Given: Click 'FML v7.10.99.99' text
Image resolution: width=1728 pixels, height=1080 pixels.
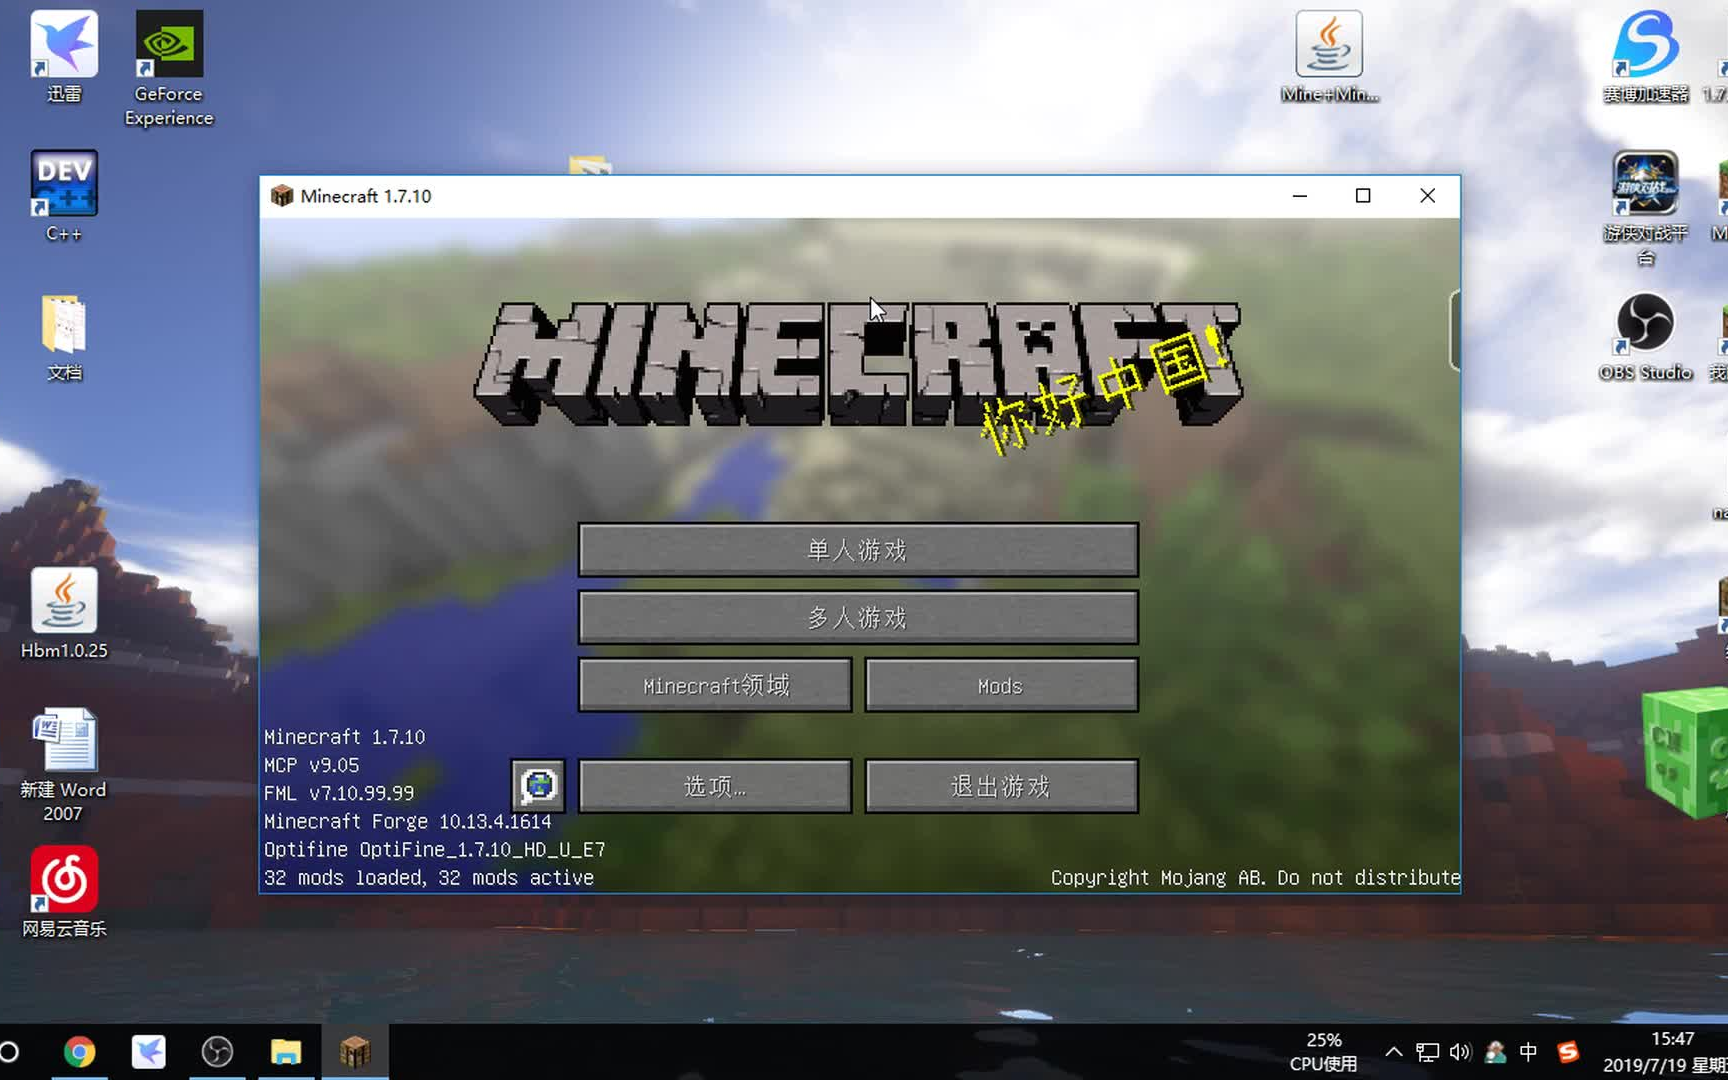Looking at the screenshot, I should pyautogui.click(x=339, y=794).
